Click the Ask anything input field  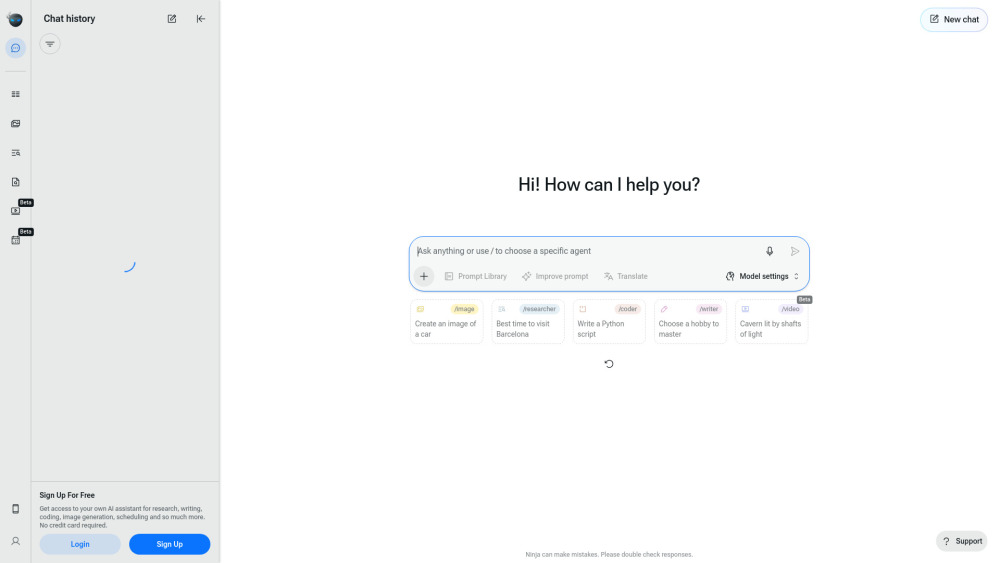point(585,251)
